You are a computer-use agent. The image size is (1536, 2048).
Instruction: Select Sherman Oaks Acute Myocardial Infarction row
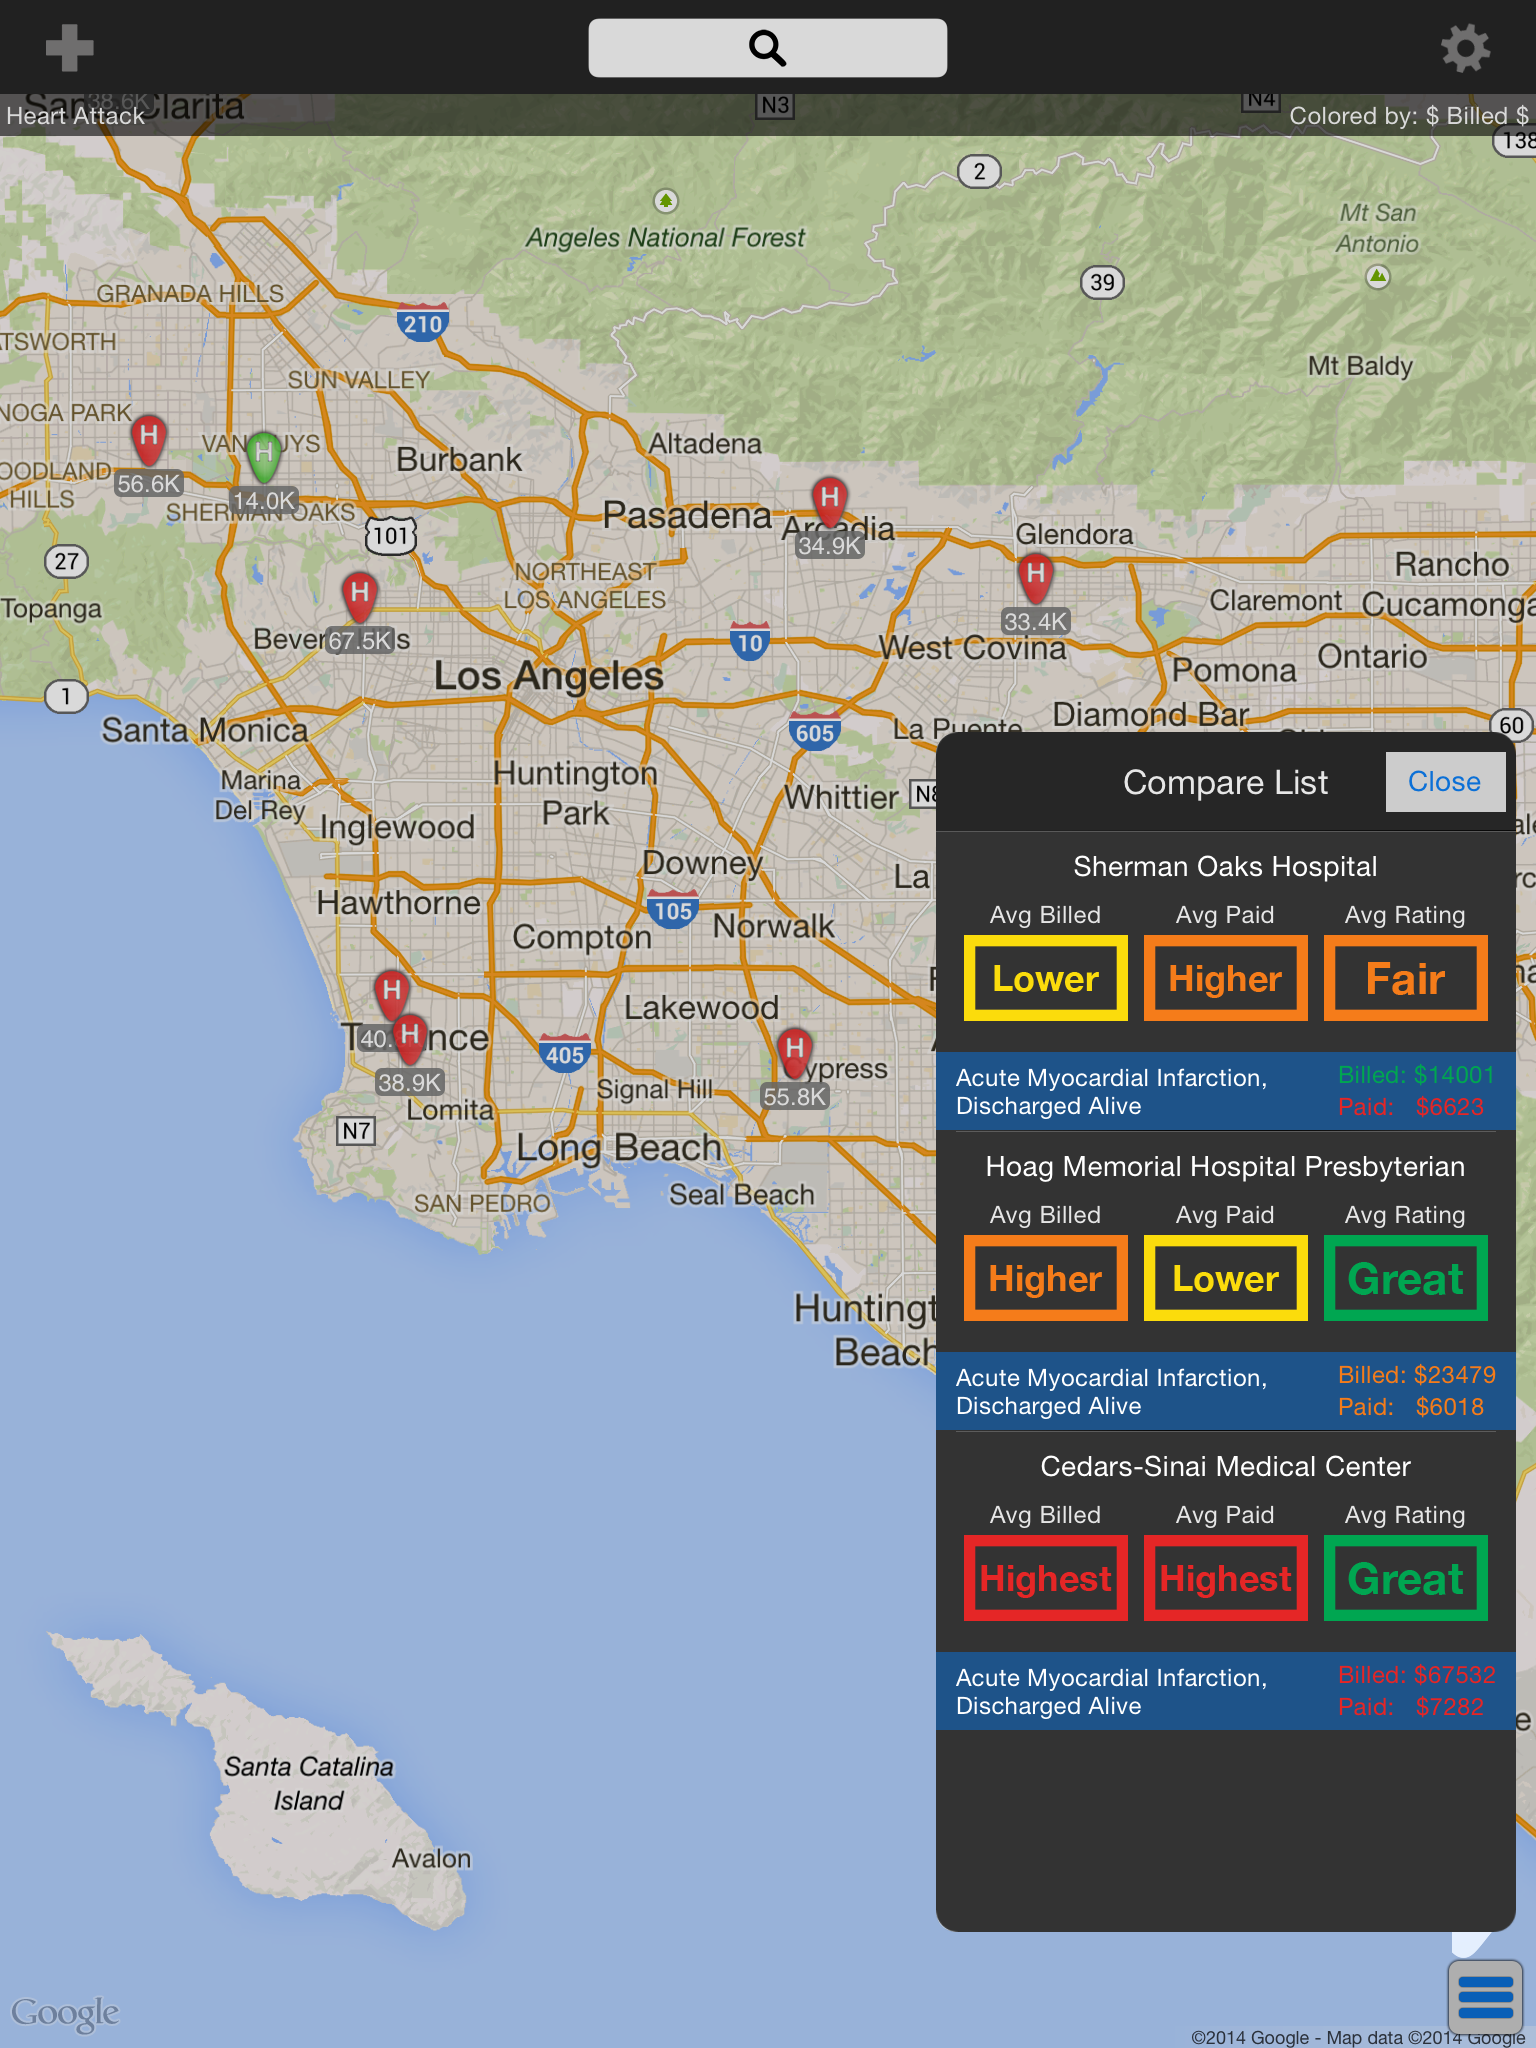coord(1226,1091)
